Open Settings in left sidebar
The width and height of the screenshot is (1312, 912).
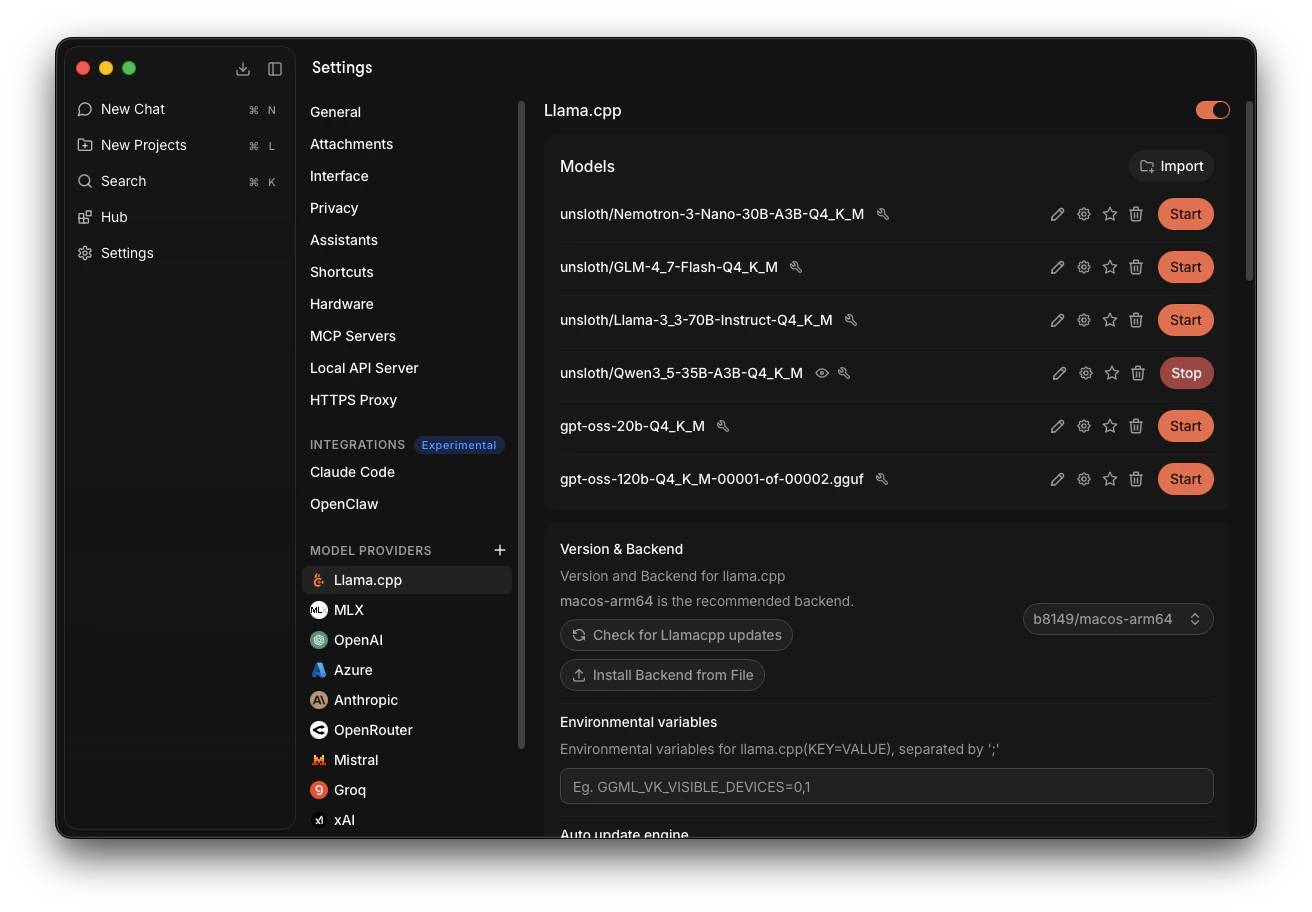click(x=180, y=253)
